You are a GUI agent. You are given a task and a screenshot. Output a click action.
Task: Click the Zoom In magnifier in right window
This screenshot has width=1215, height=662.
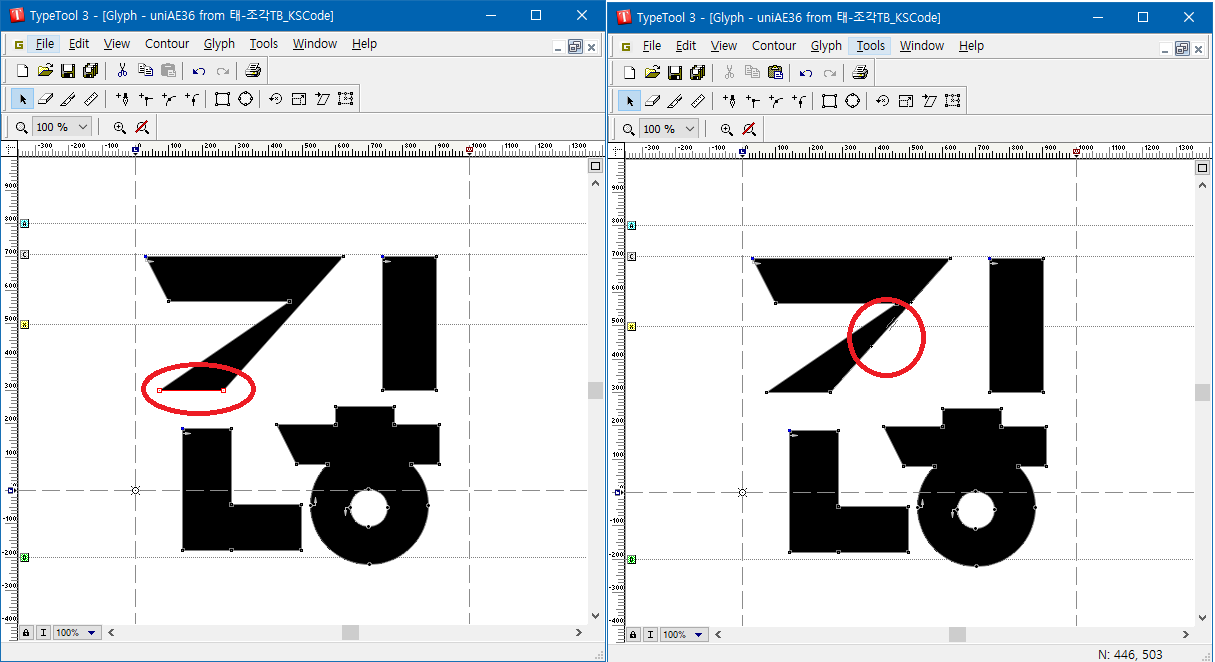[726, 129]
